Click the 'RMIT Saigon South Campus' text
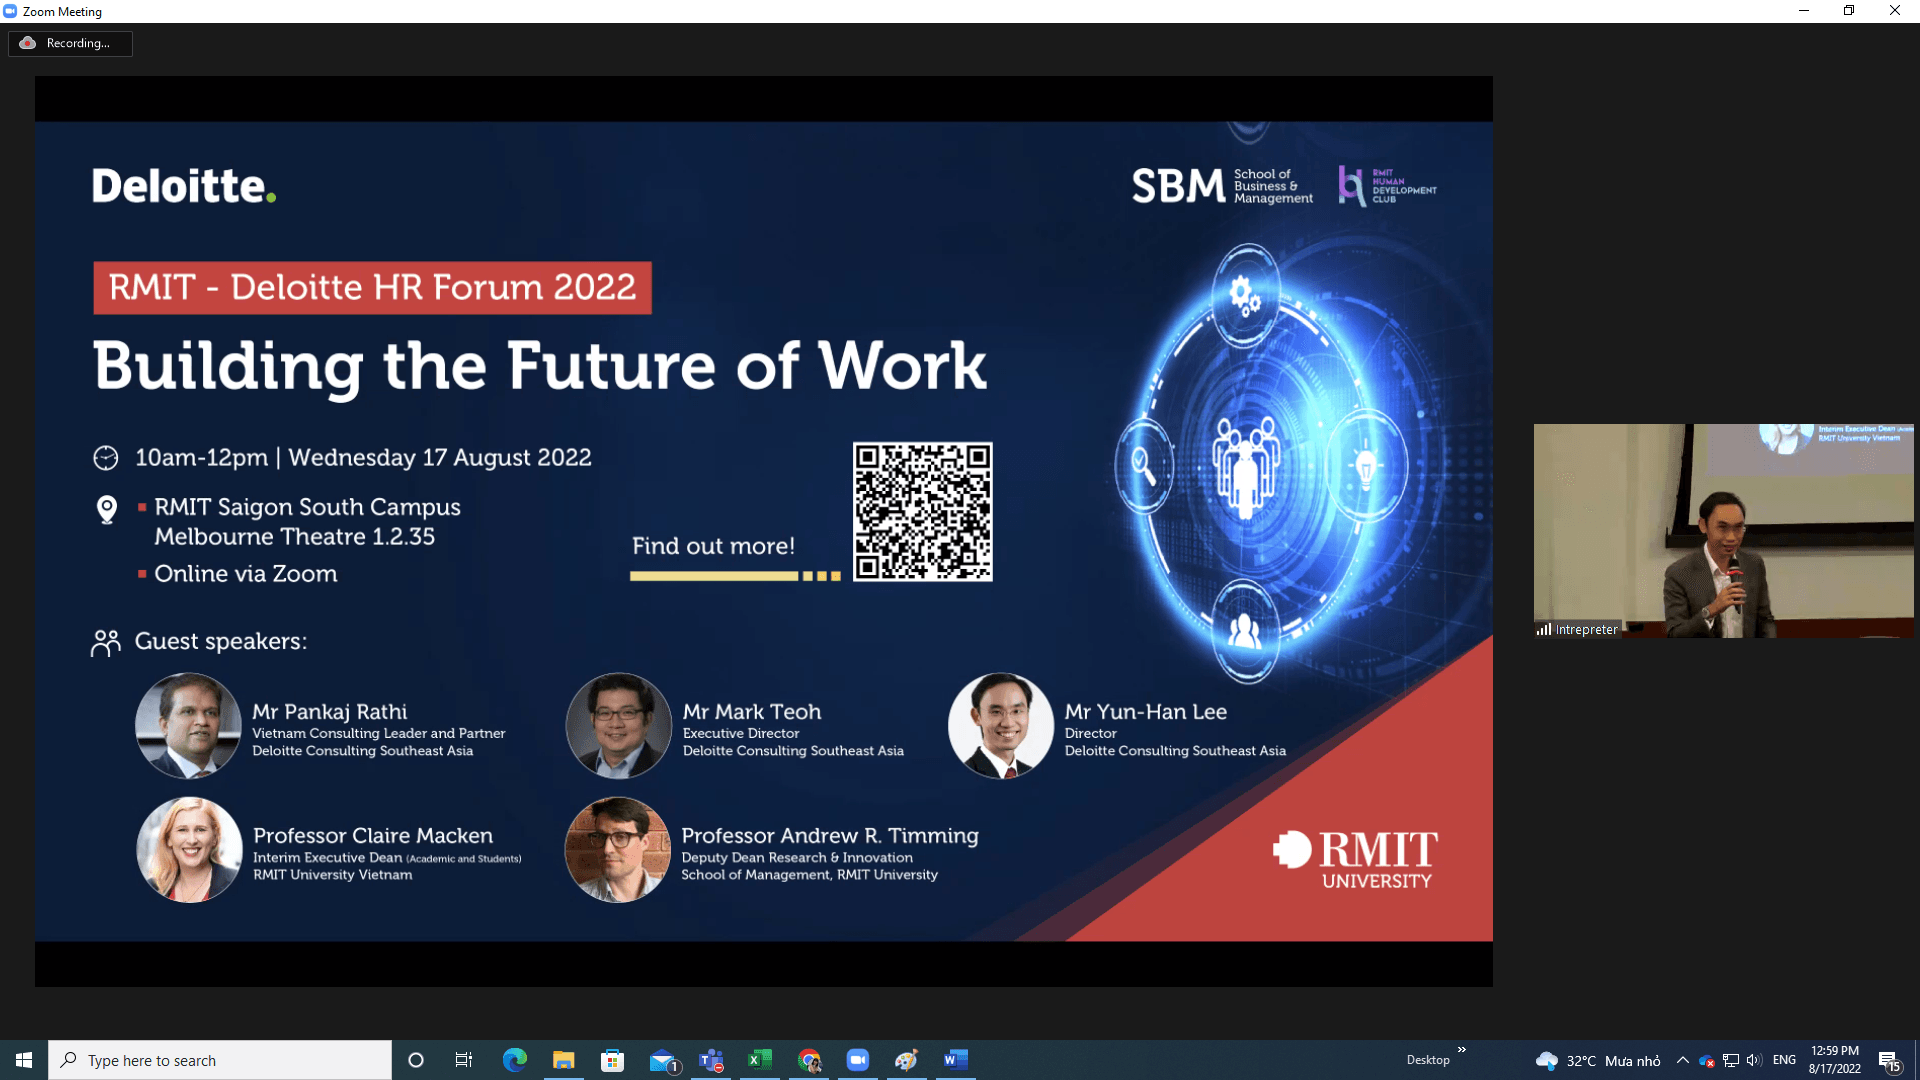 point(307,507)
